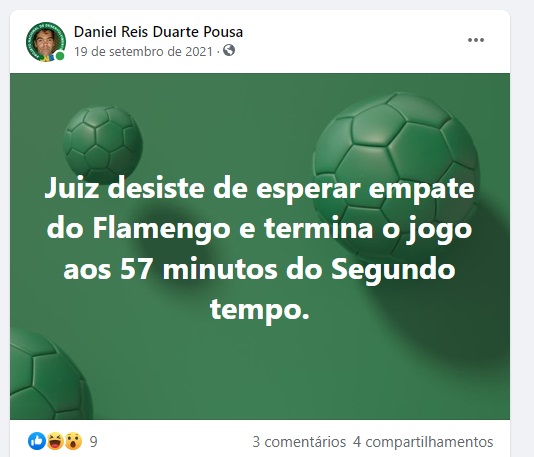534x457 pixels.
Task: Open the reactions count 9
Action: coord(94,442)
